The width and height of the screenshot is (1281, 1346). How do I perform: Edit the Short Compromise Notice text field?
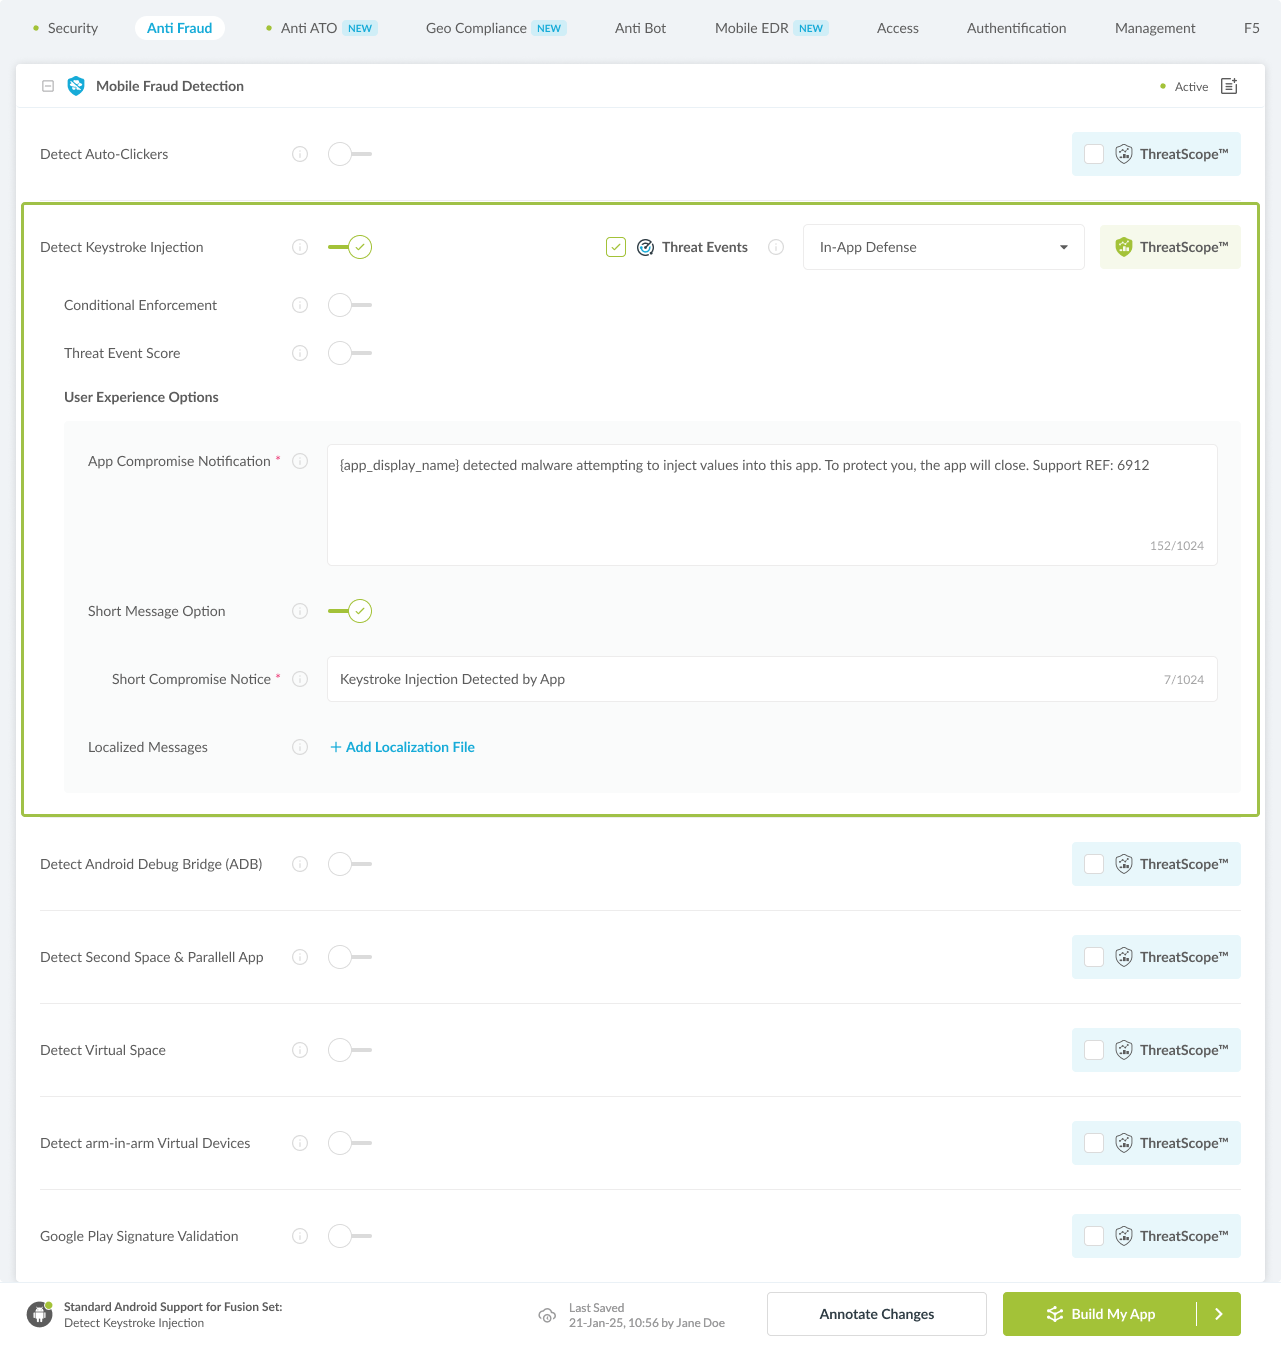(700, 679)
